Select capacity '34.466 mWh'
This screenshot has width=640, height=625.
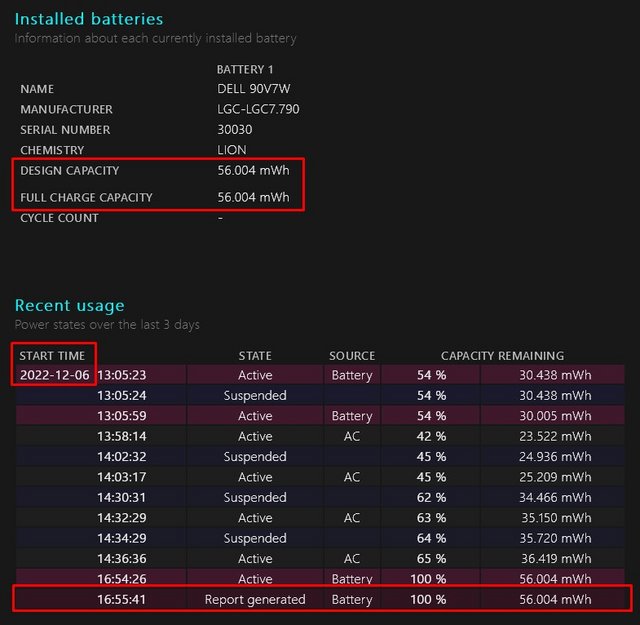tap(555, 497)
